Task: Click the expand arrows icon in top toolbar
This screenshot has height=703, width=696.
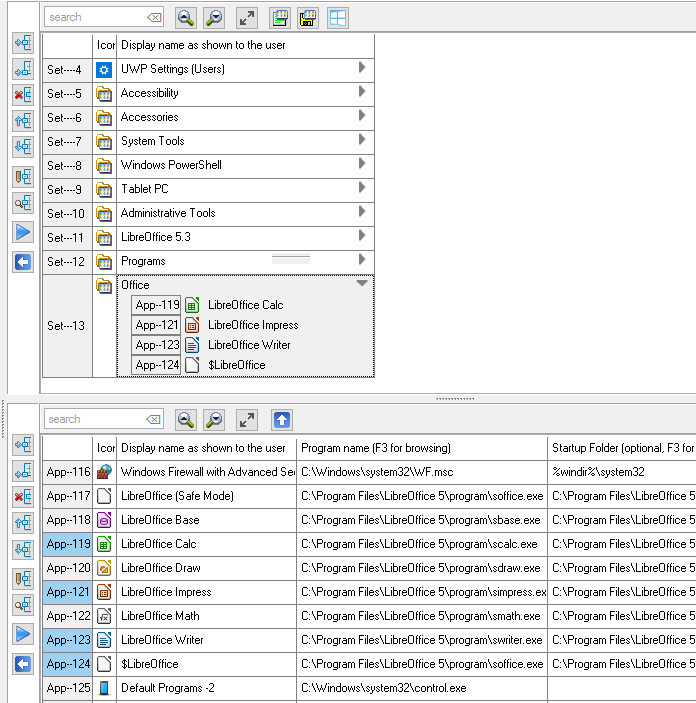Action: 246,18
